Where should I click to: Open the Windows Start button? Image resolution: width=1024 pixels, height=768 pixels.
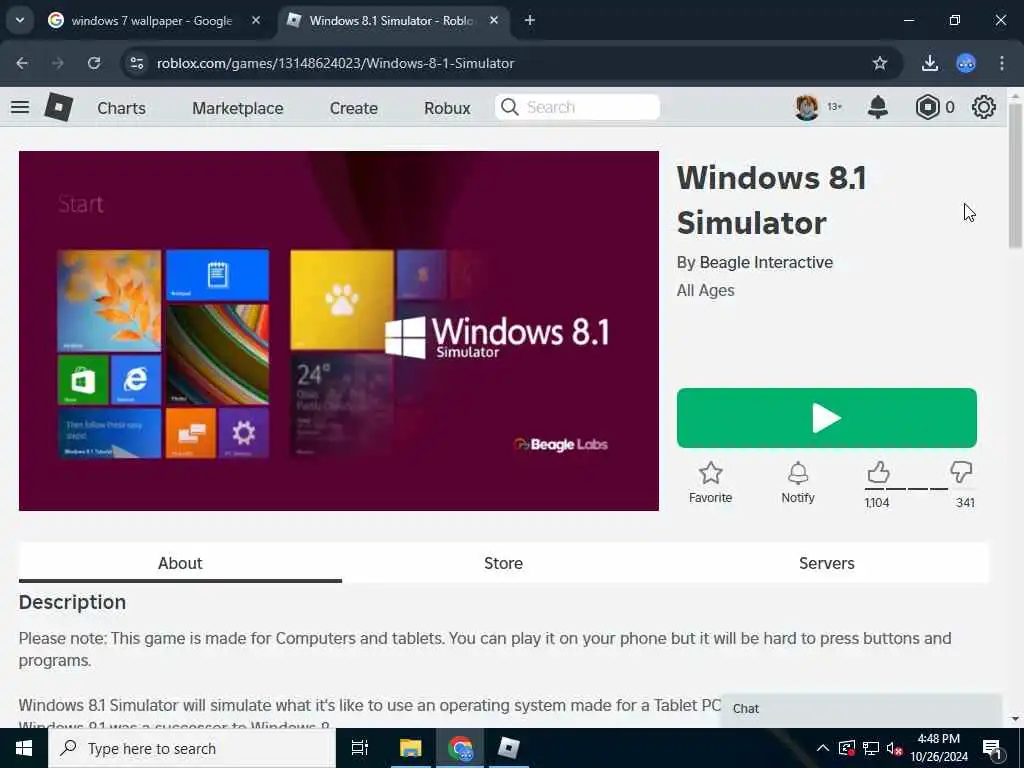(24, 748)
